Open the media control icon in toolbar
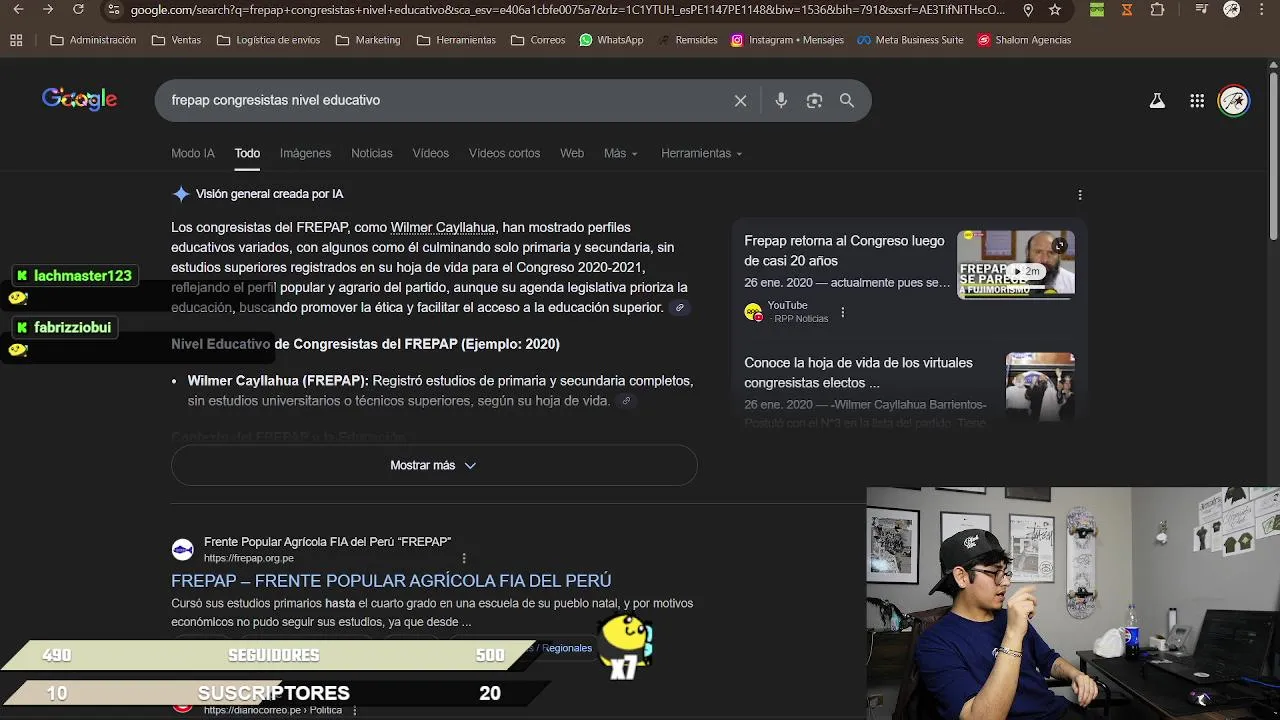Image resolution: width=1280 pixels, height=720 pixels. click(x=1202, y=10)
